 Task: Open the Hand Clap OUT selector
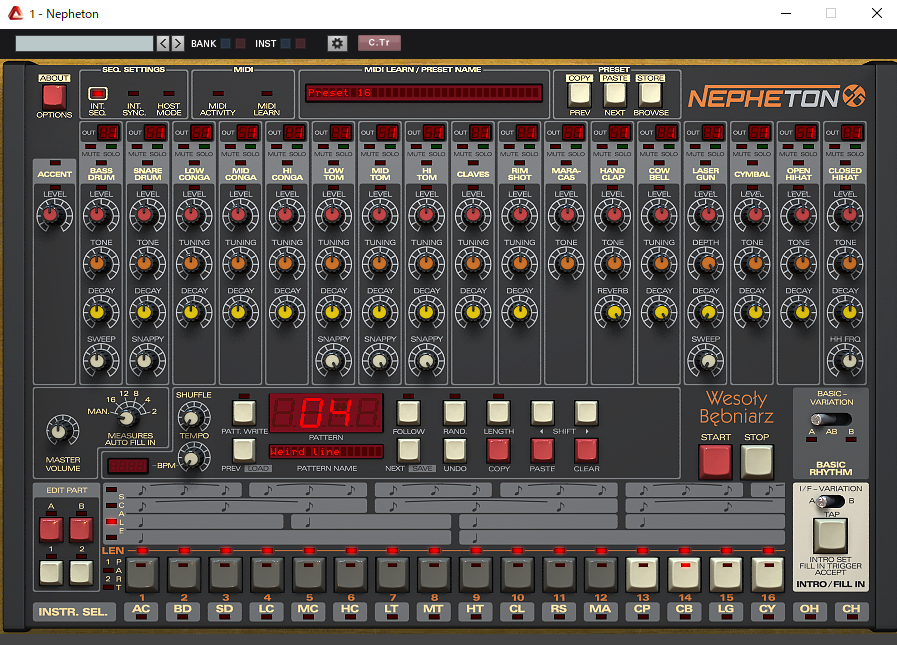click(x=620, y=133)
